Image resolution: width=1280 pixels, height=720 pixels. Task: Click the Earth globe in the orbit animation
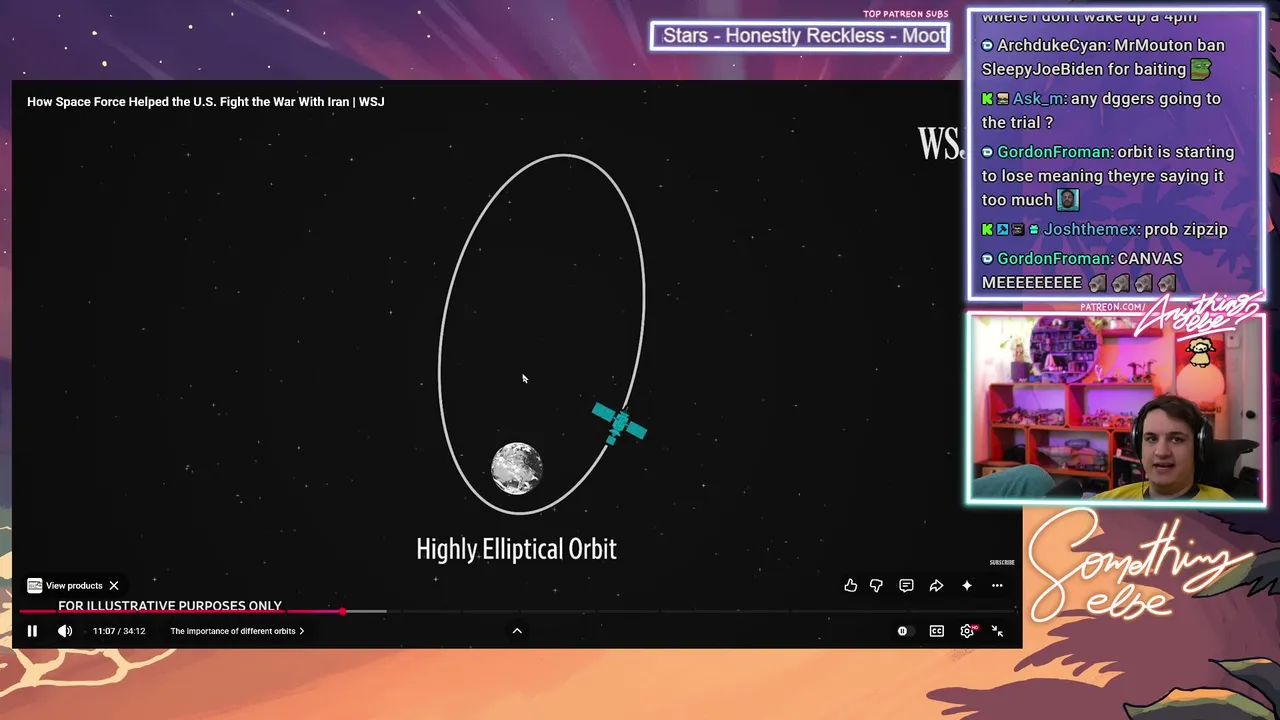pyautogui.click(x=517, y=469)
